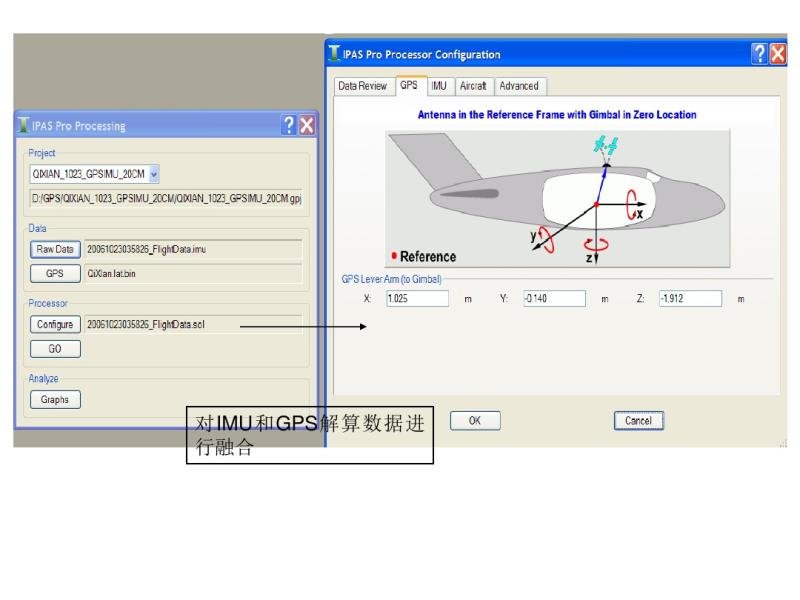
Task: Click the Y lever arm field showing -0.140
Action: pos(554,298)
